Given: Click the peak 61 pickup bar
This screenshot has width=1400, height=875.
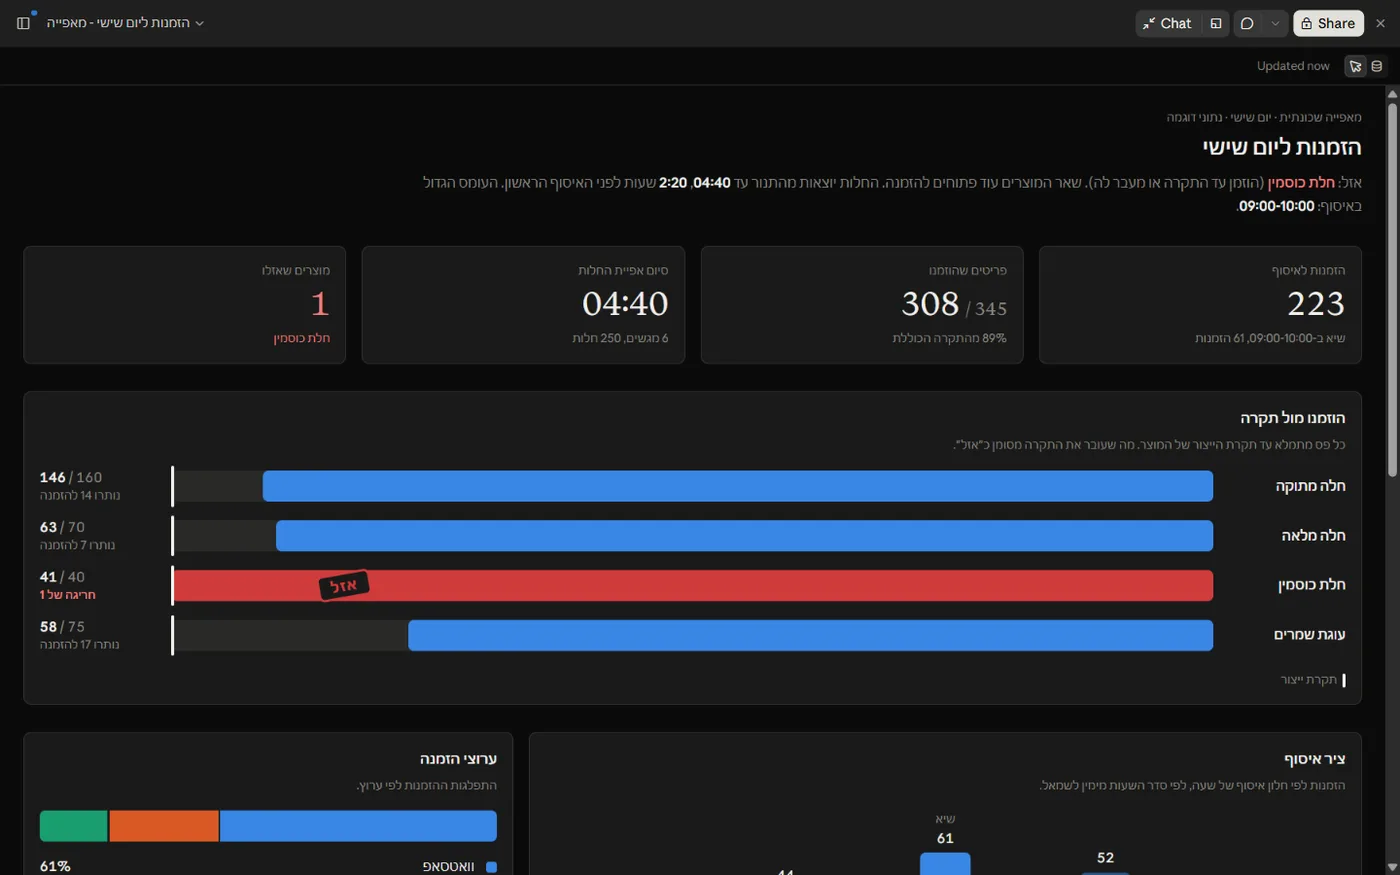Looking at the screenshot, I should pos(945,863).
